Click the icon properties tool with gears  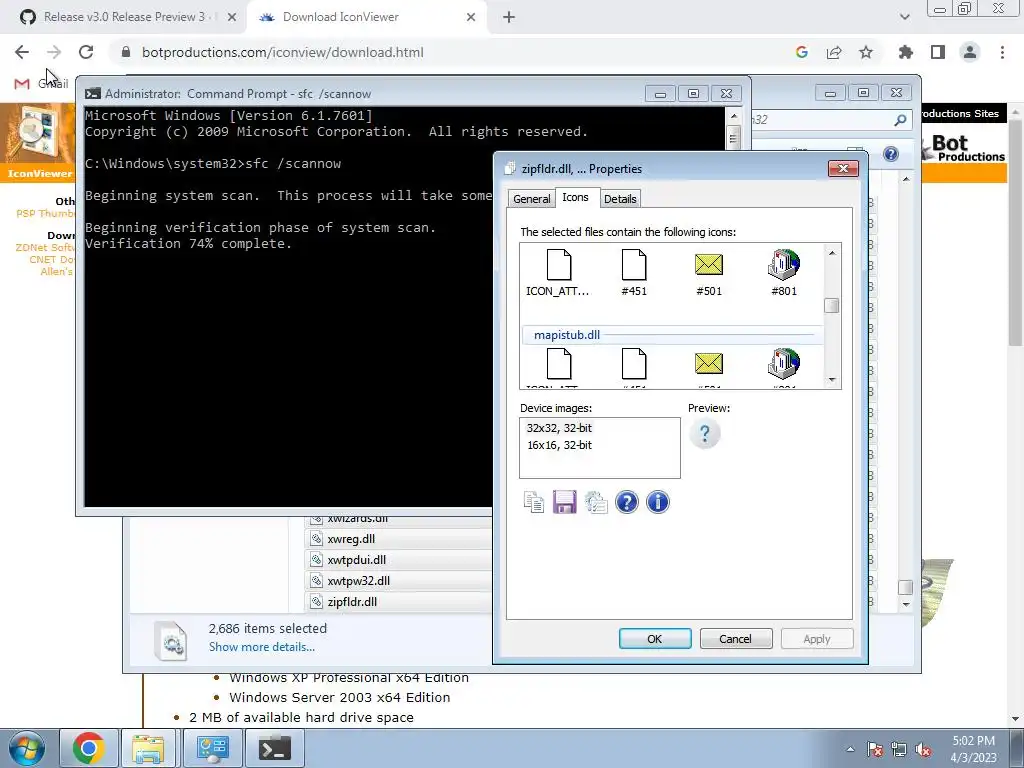coord(596,502)
